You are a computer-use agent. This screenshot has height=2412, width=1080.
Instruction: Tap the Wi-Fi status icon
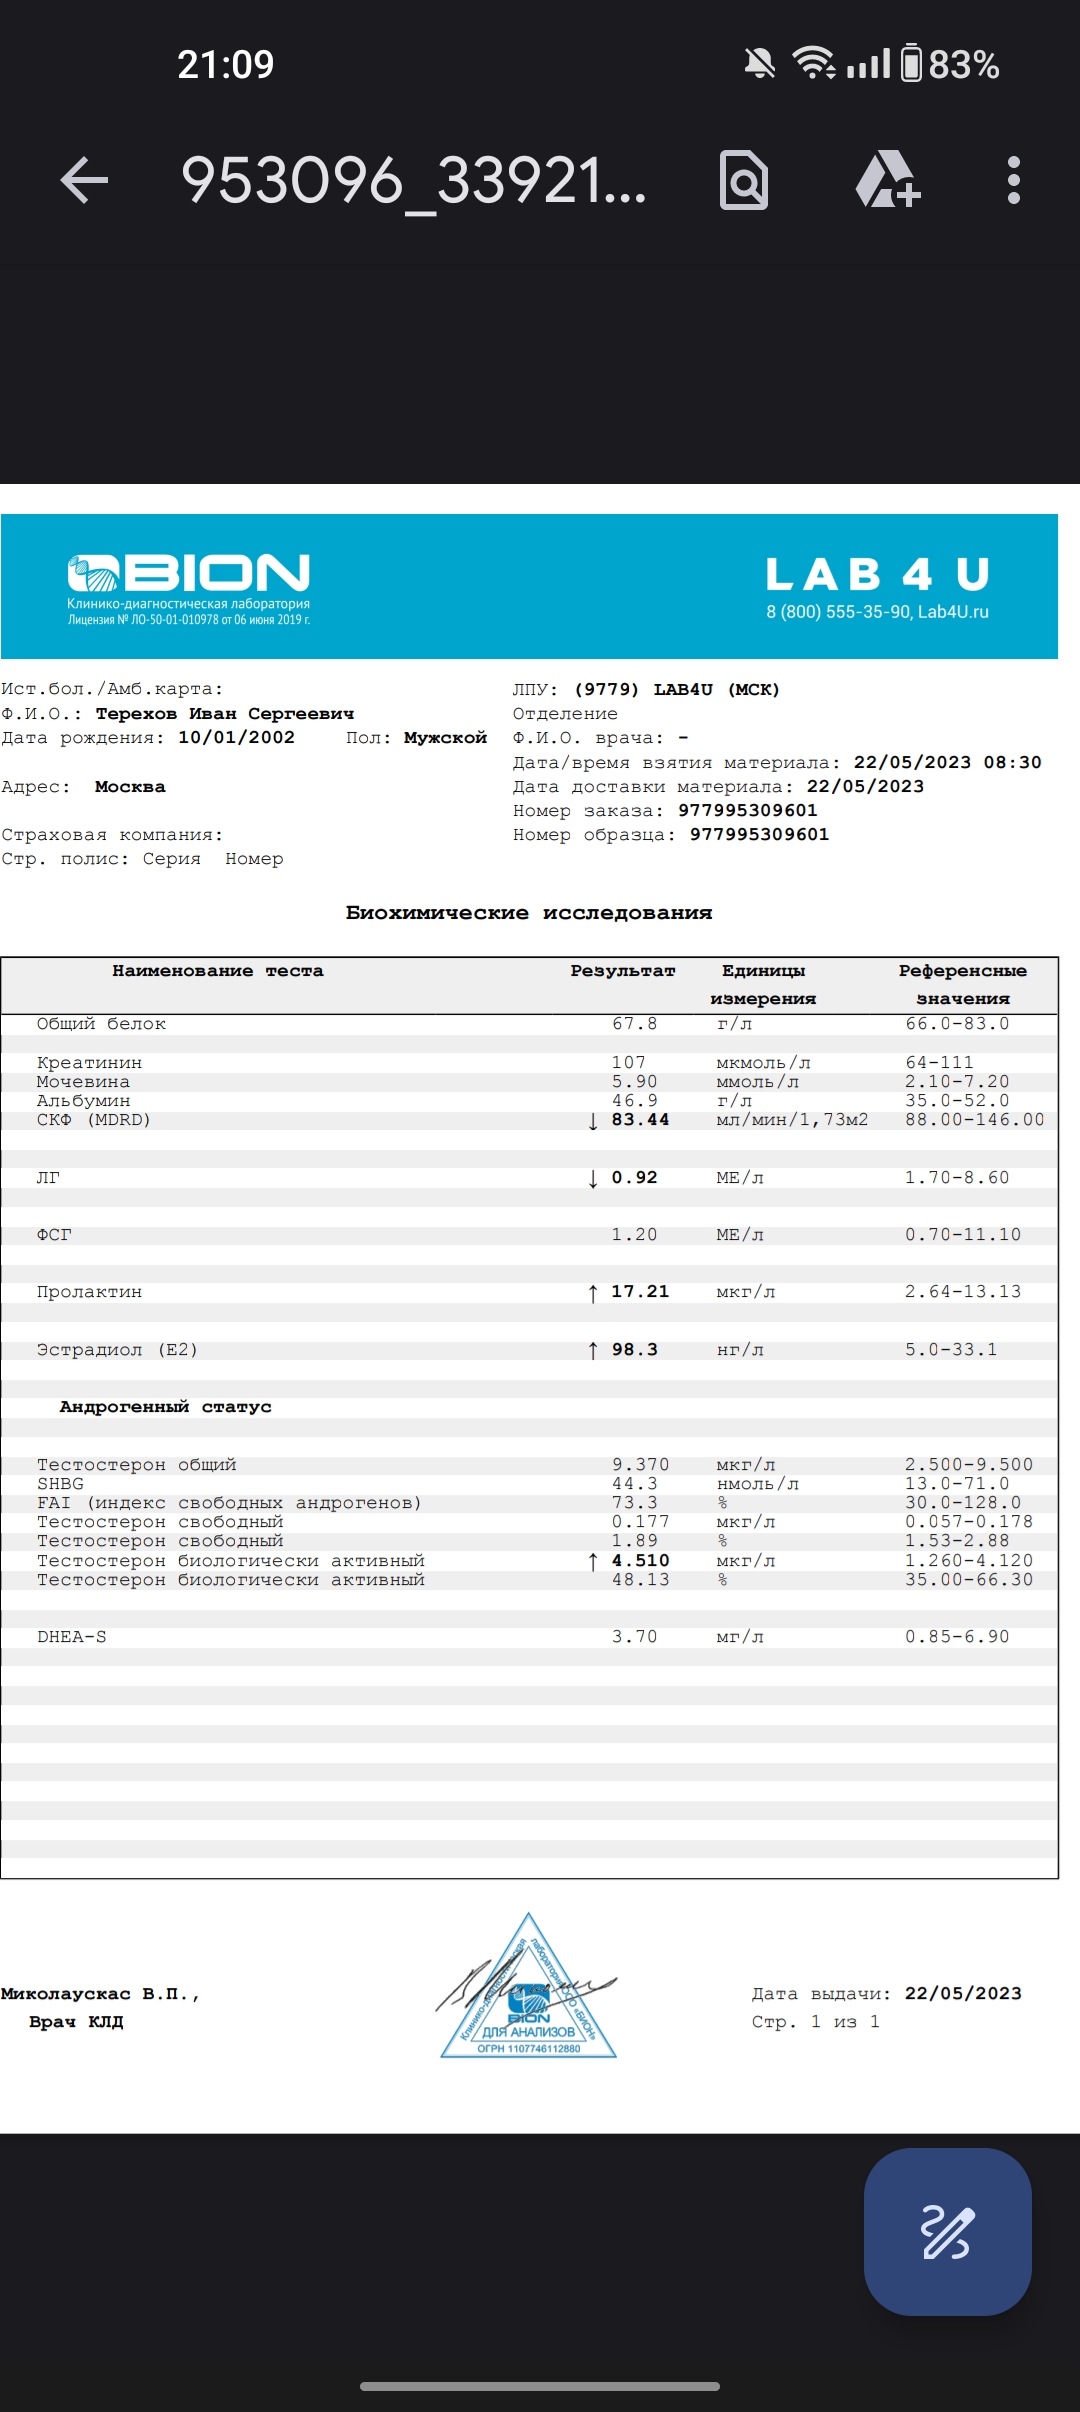point(814,64)
